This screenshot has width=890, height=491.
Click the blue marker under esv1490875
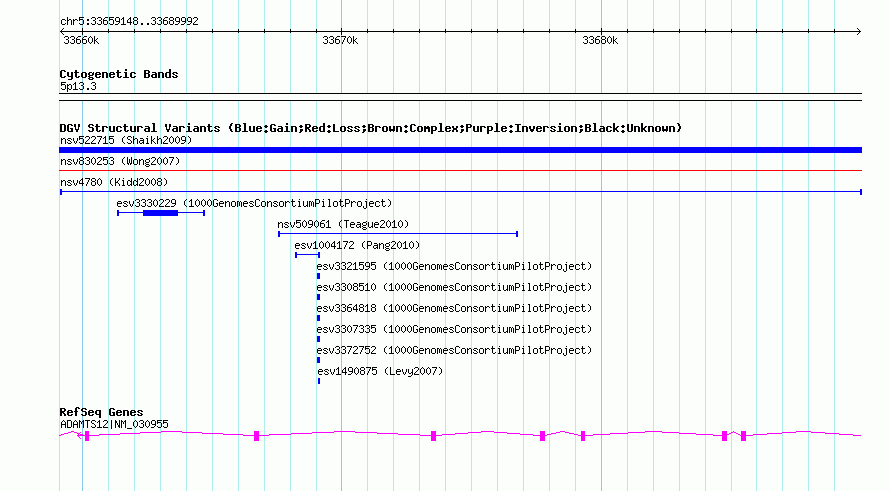(319, 381)
